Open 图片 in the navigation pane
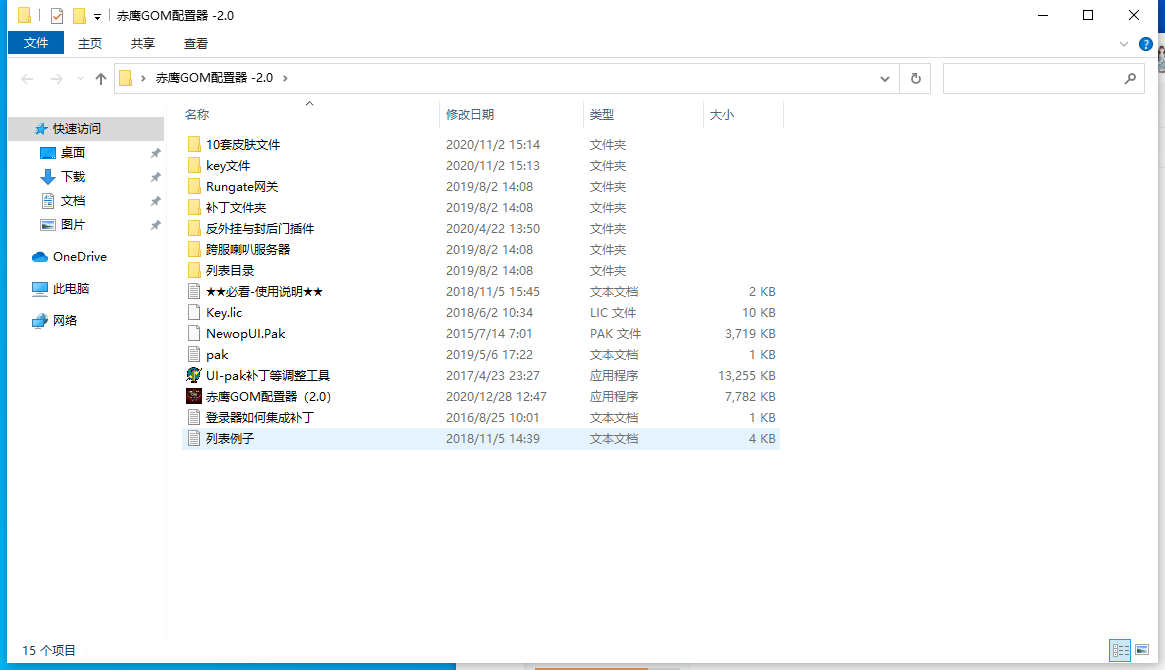Image resolution: width=1165 pixels, height=670 pixels. 73,224
